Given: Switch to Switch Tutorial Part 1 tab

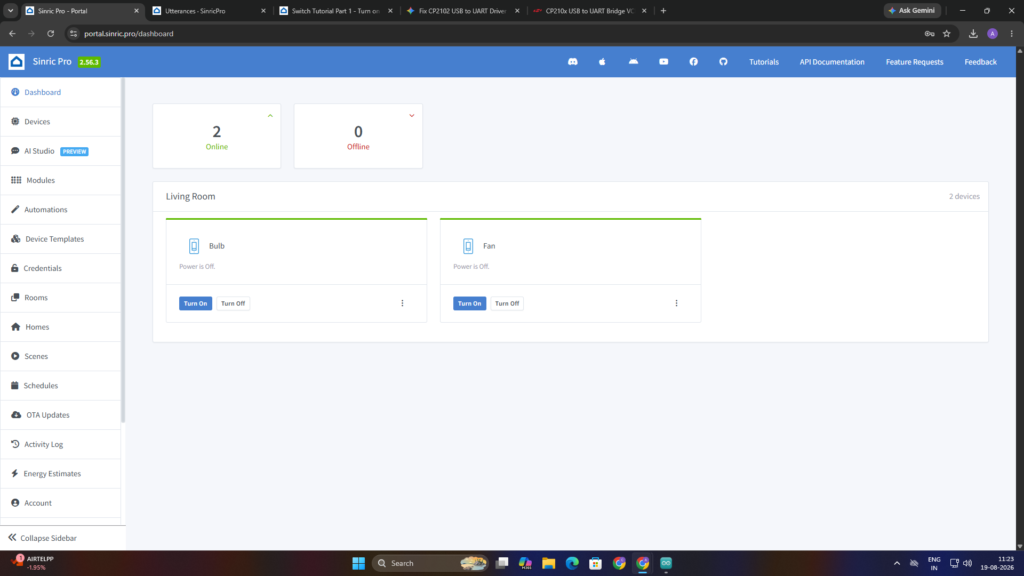Looking at the screenshot, I should 336,11.
